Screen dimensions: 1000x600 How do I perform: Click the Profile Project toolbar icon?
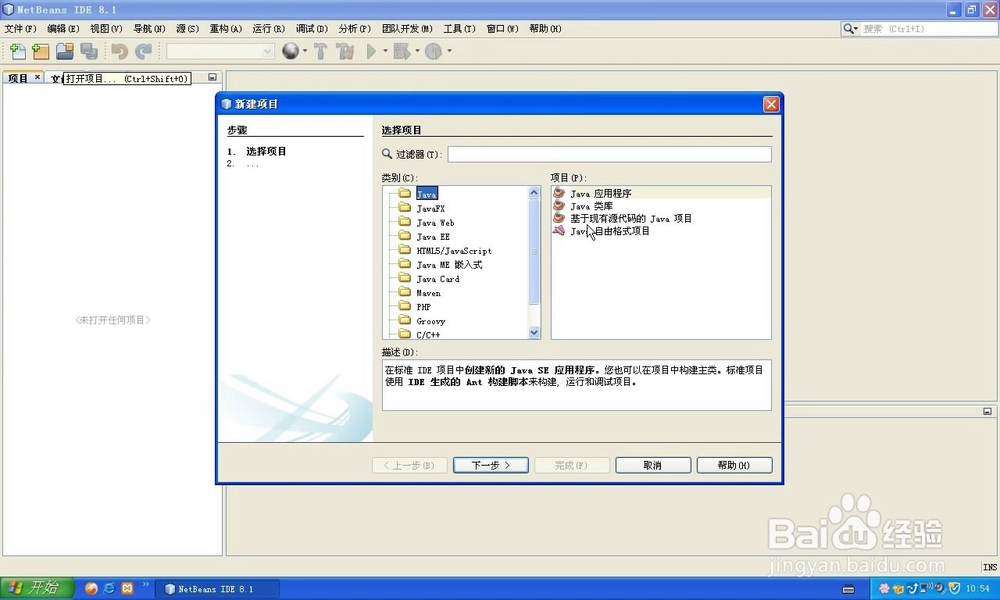[434, 51]
